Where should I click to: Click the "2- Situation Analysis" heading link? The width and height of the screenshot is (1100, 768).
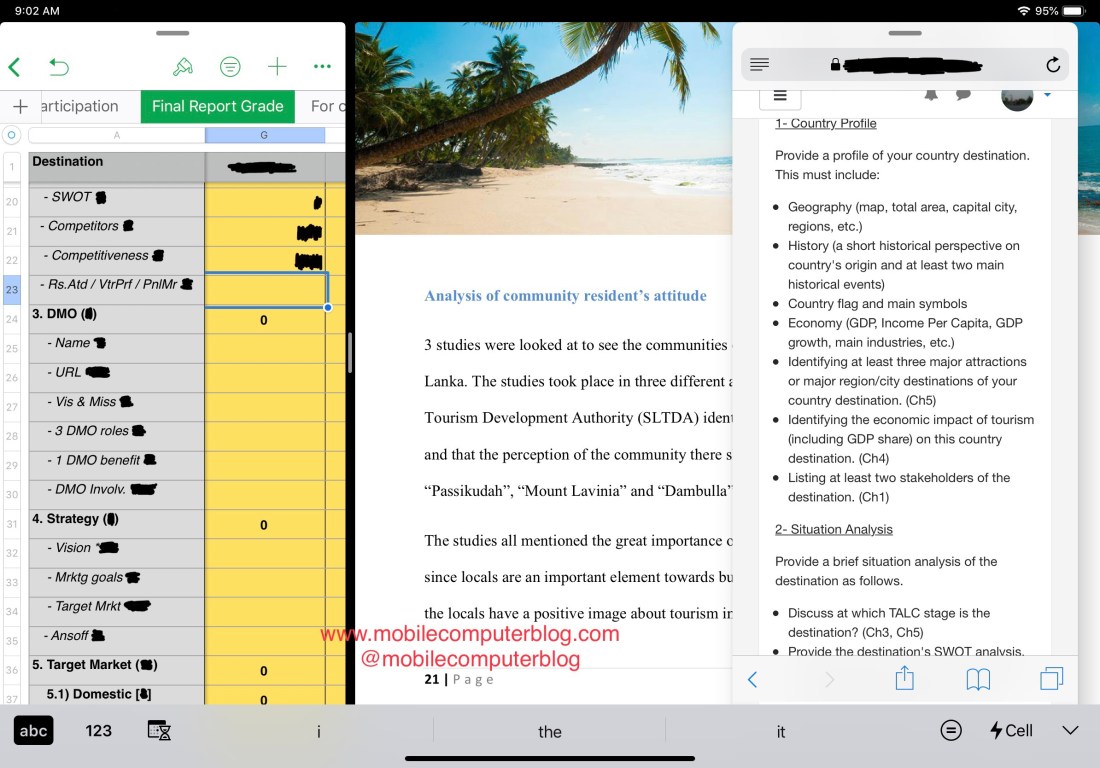[833, 529]
